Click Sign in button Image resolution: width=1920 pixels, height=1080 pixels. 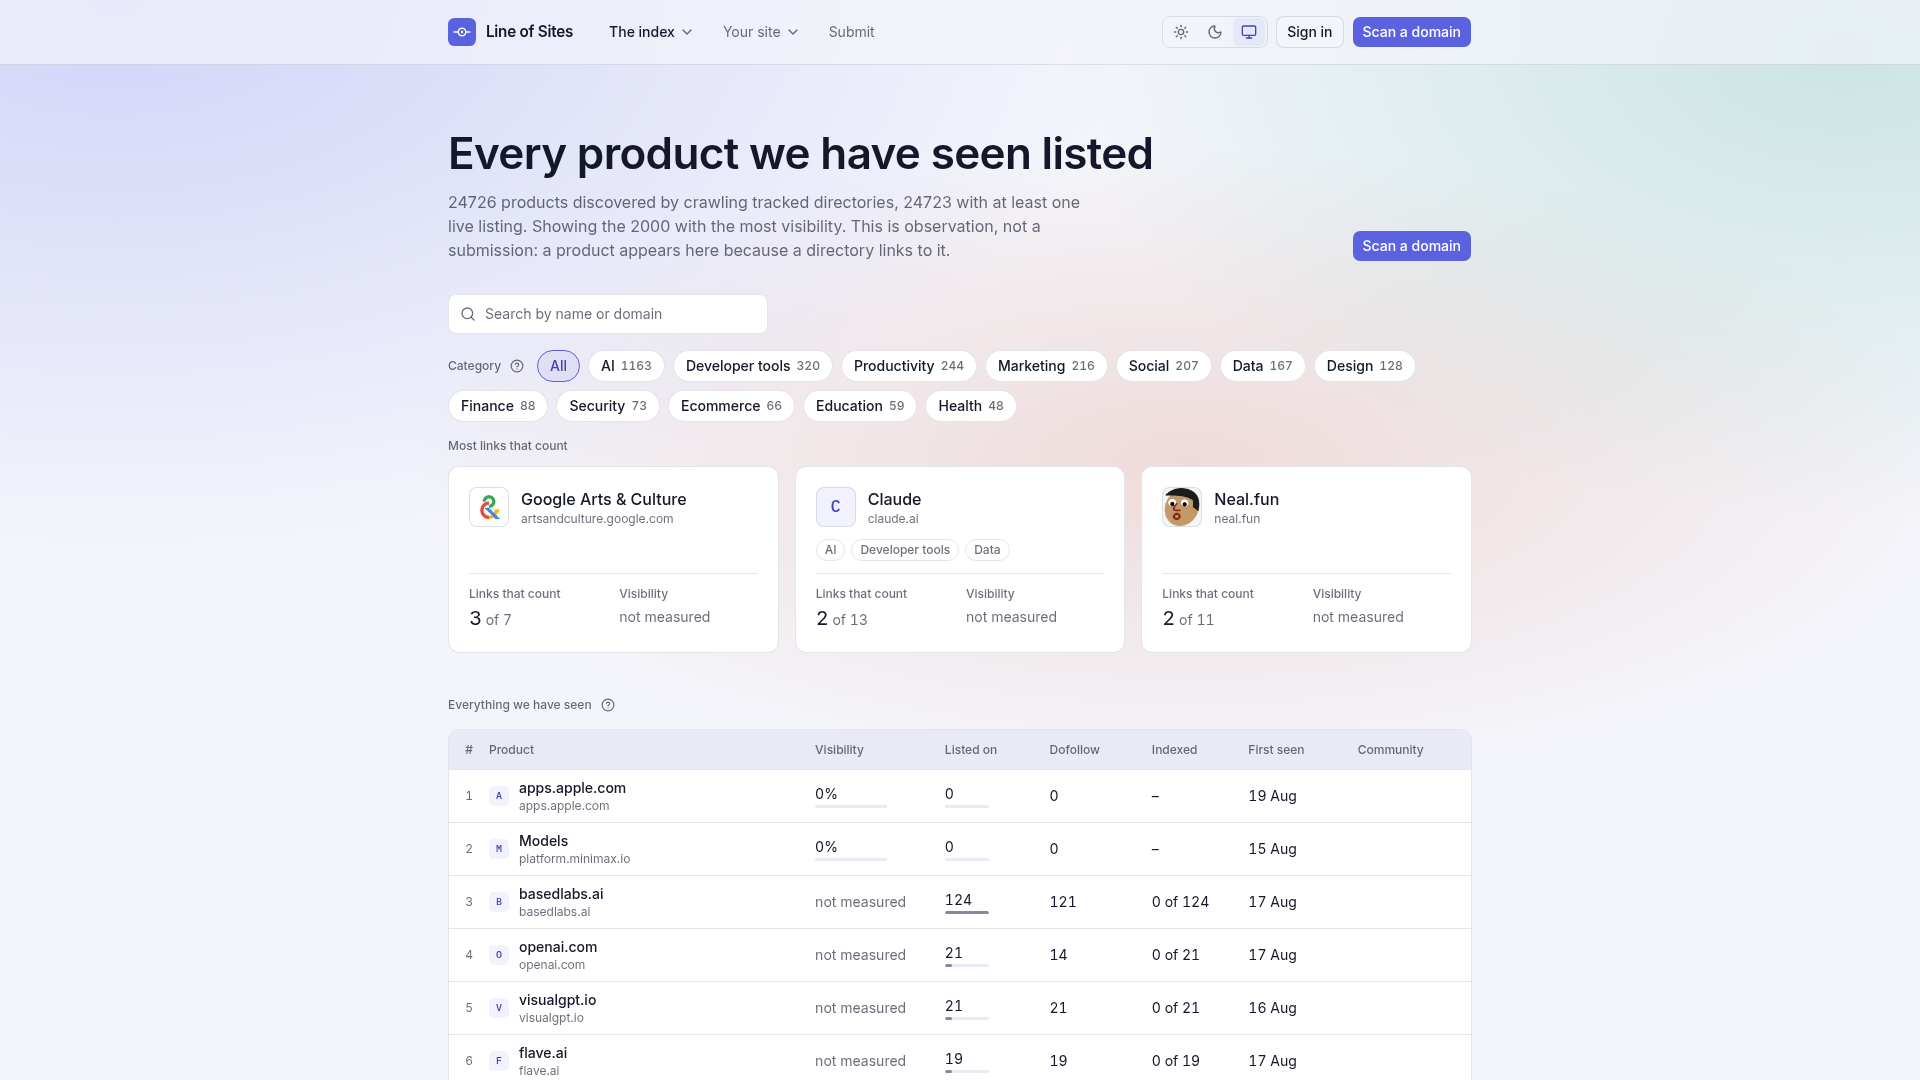1310,32
